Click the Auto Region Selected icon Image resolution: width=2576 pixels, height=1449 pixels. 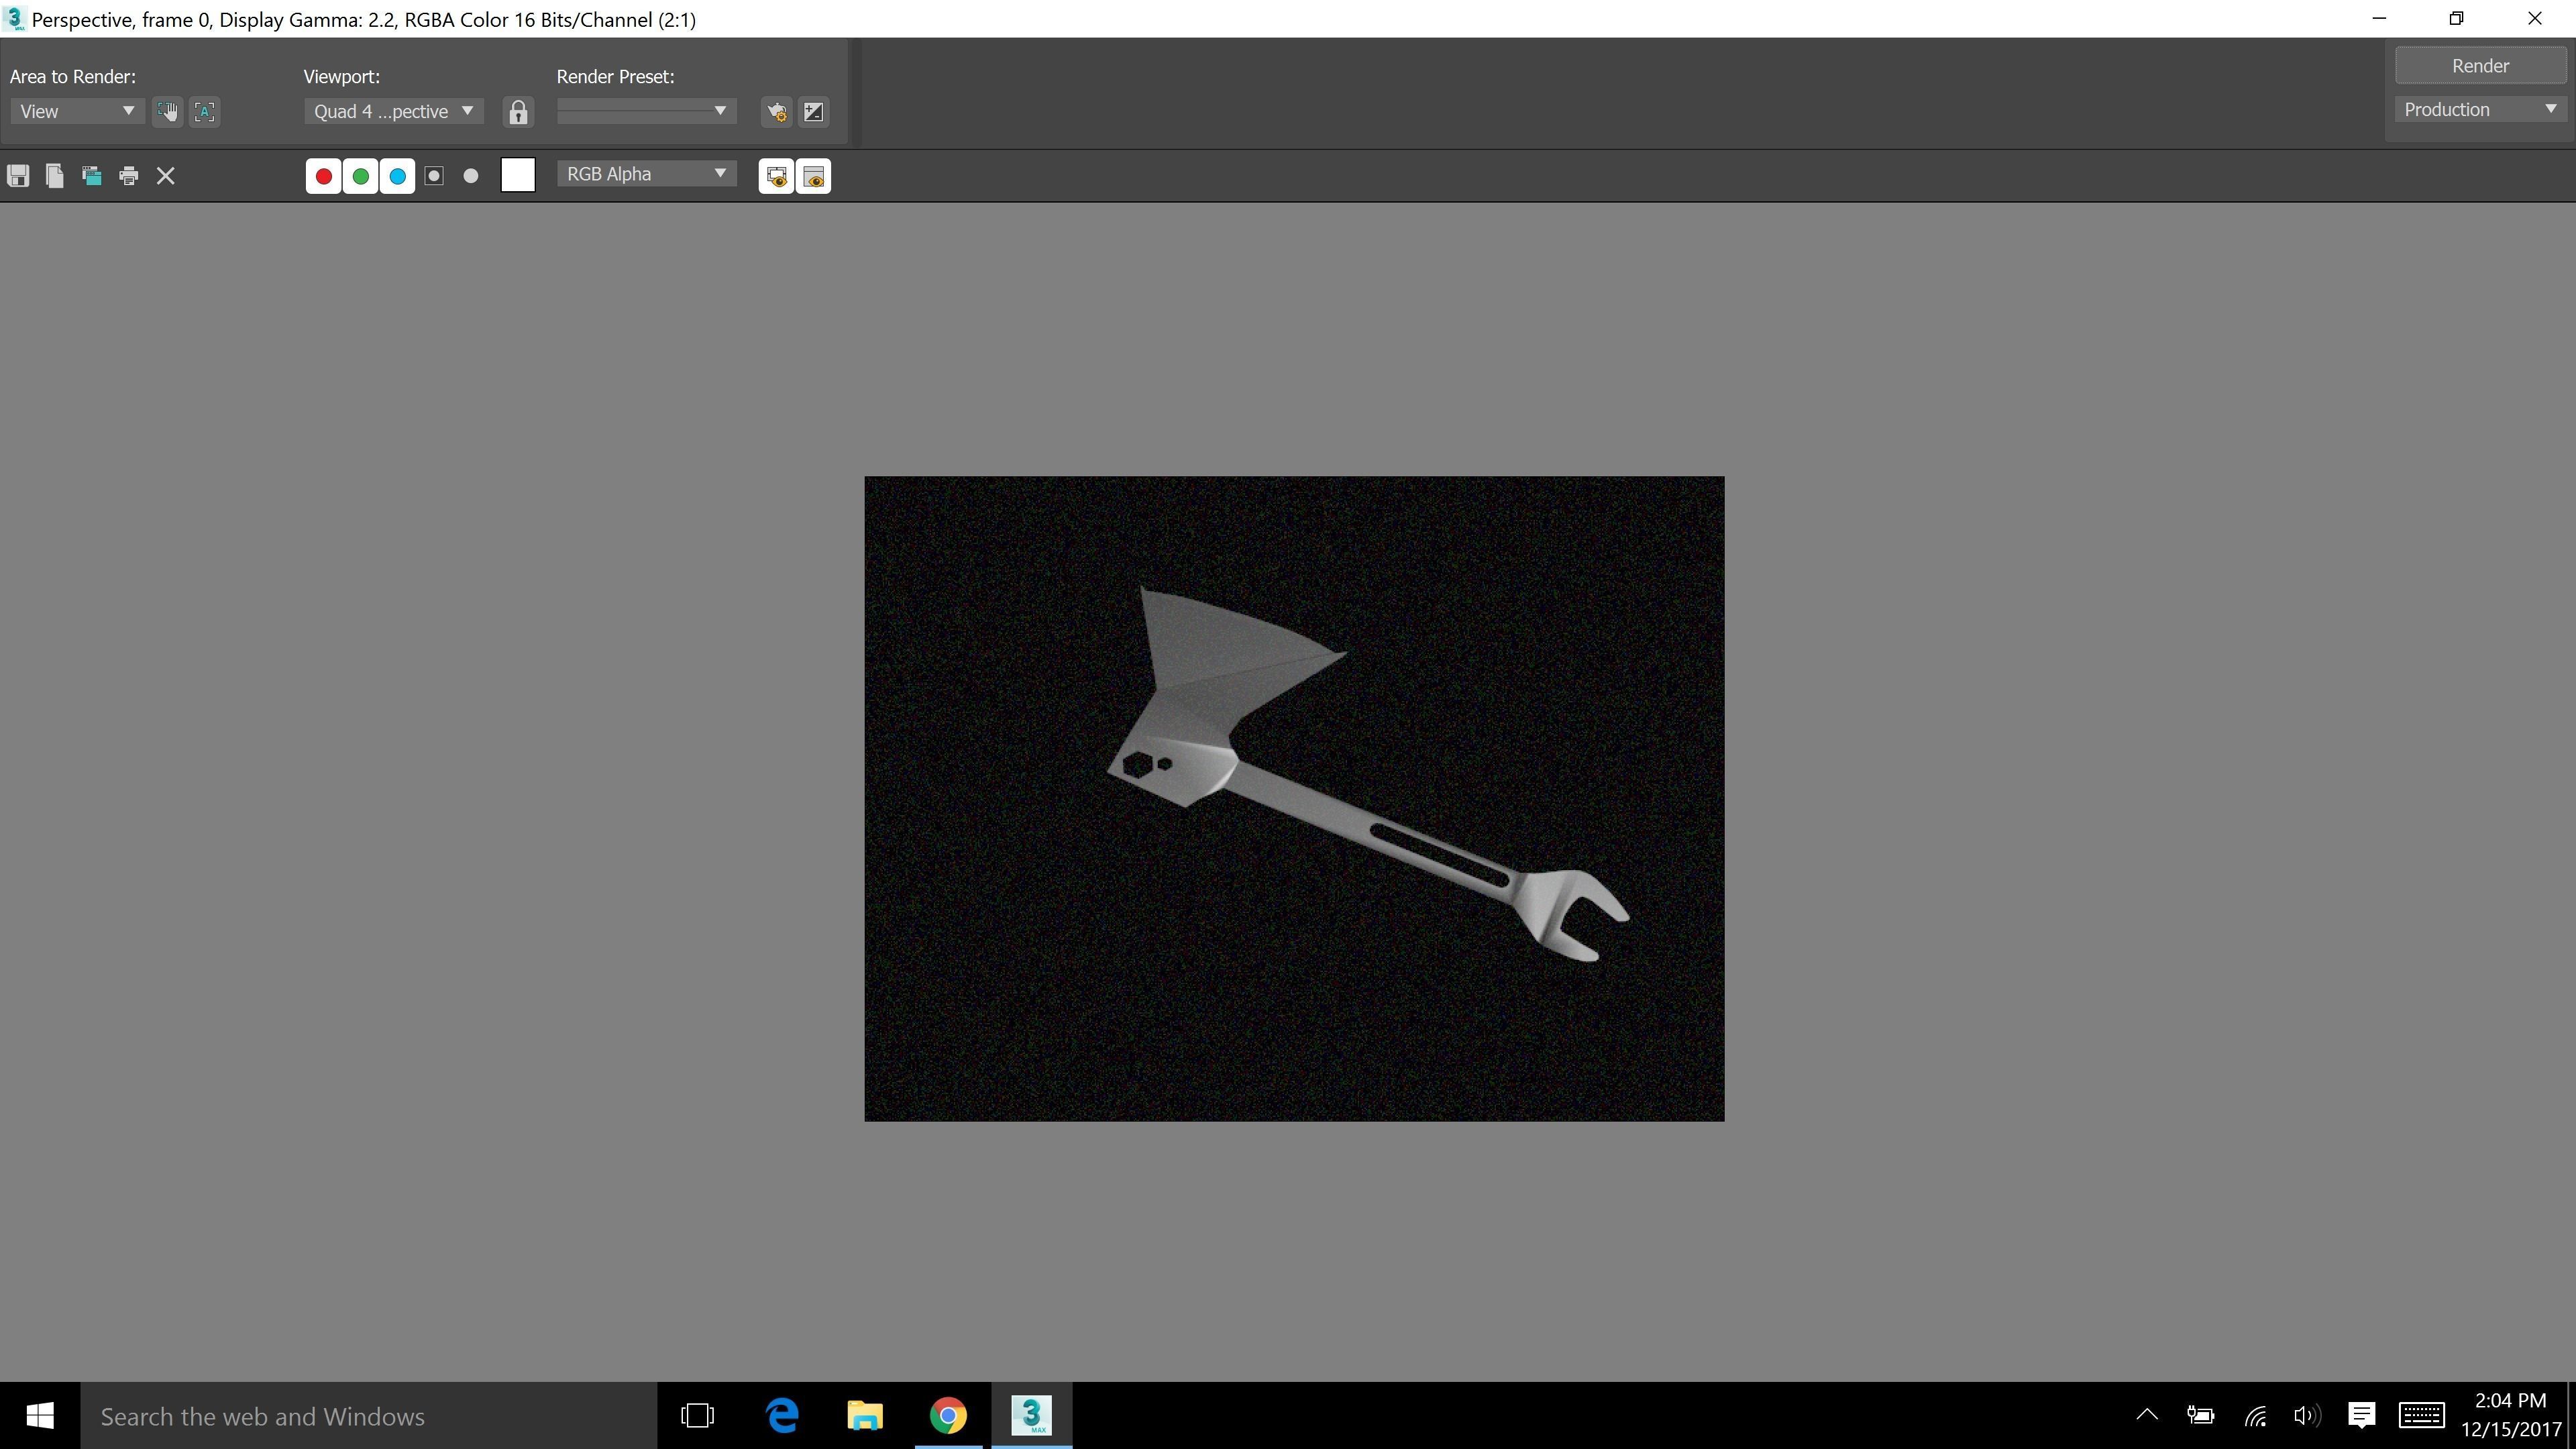[x=204, y=112]
